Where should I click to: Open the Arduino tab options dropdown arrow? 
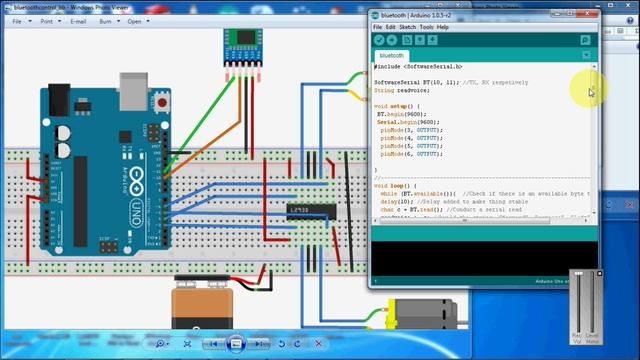point(586,55)
